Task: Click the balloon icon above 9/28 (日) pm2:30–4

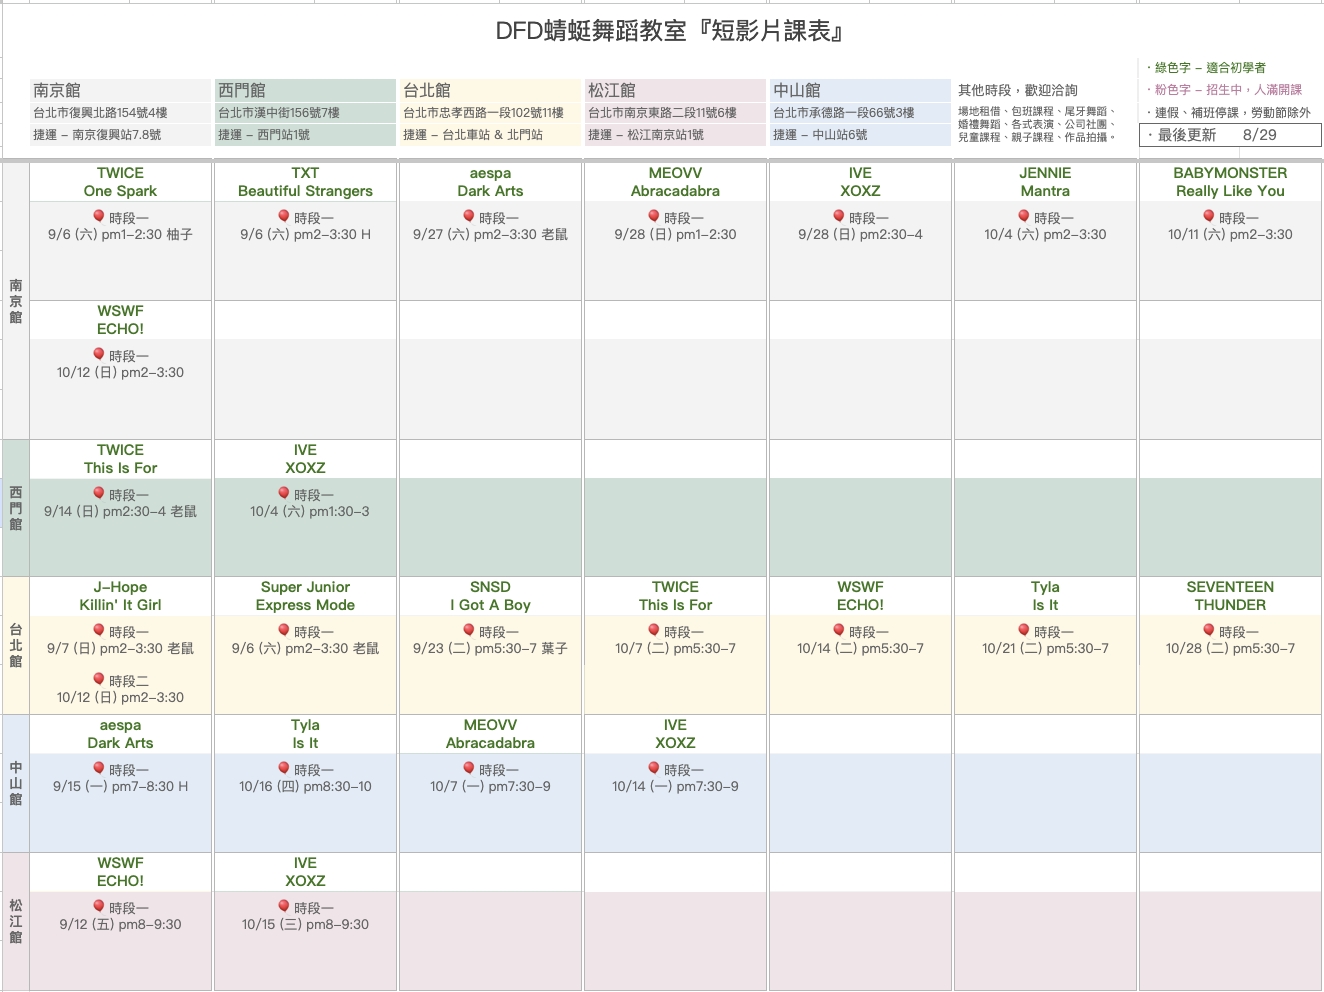Action: 839,216
